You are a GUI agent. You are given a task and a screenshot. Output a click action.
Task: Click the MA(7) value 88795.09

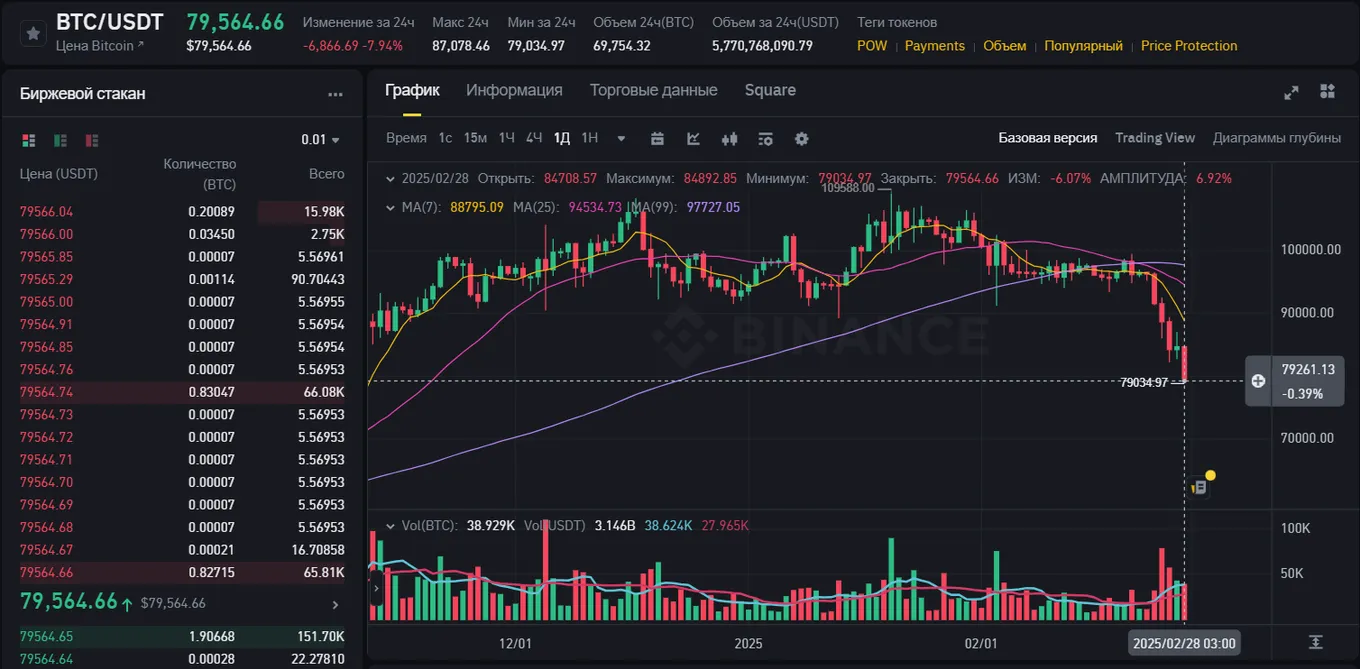(476, 207)
